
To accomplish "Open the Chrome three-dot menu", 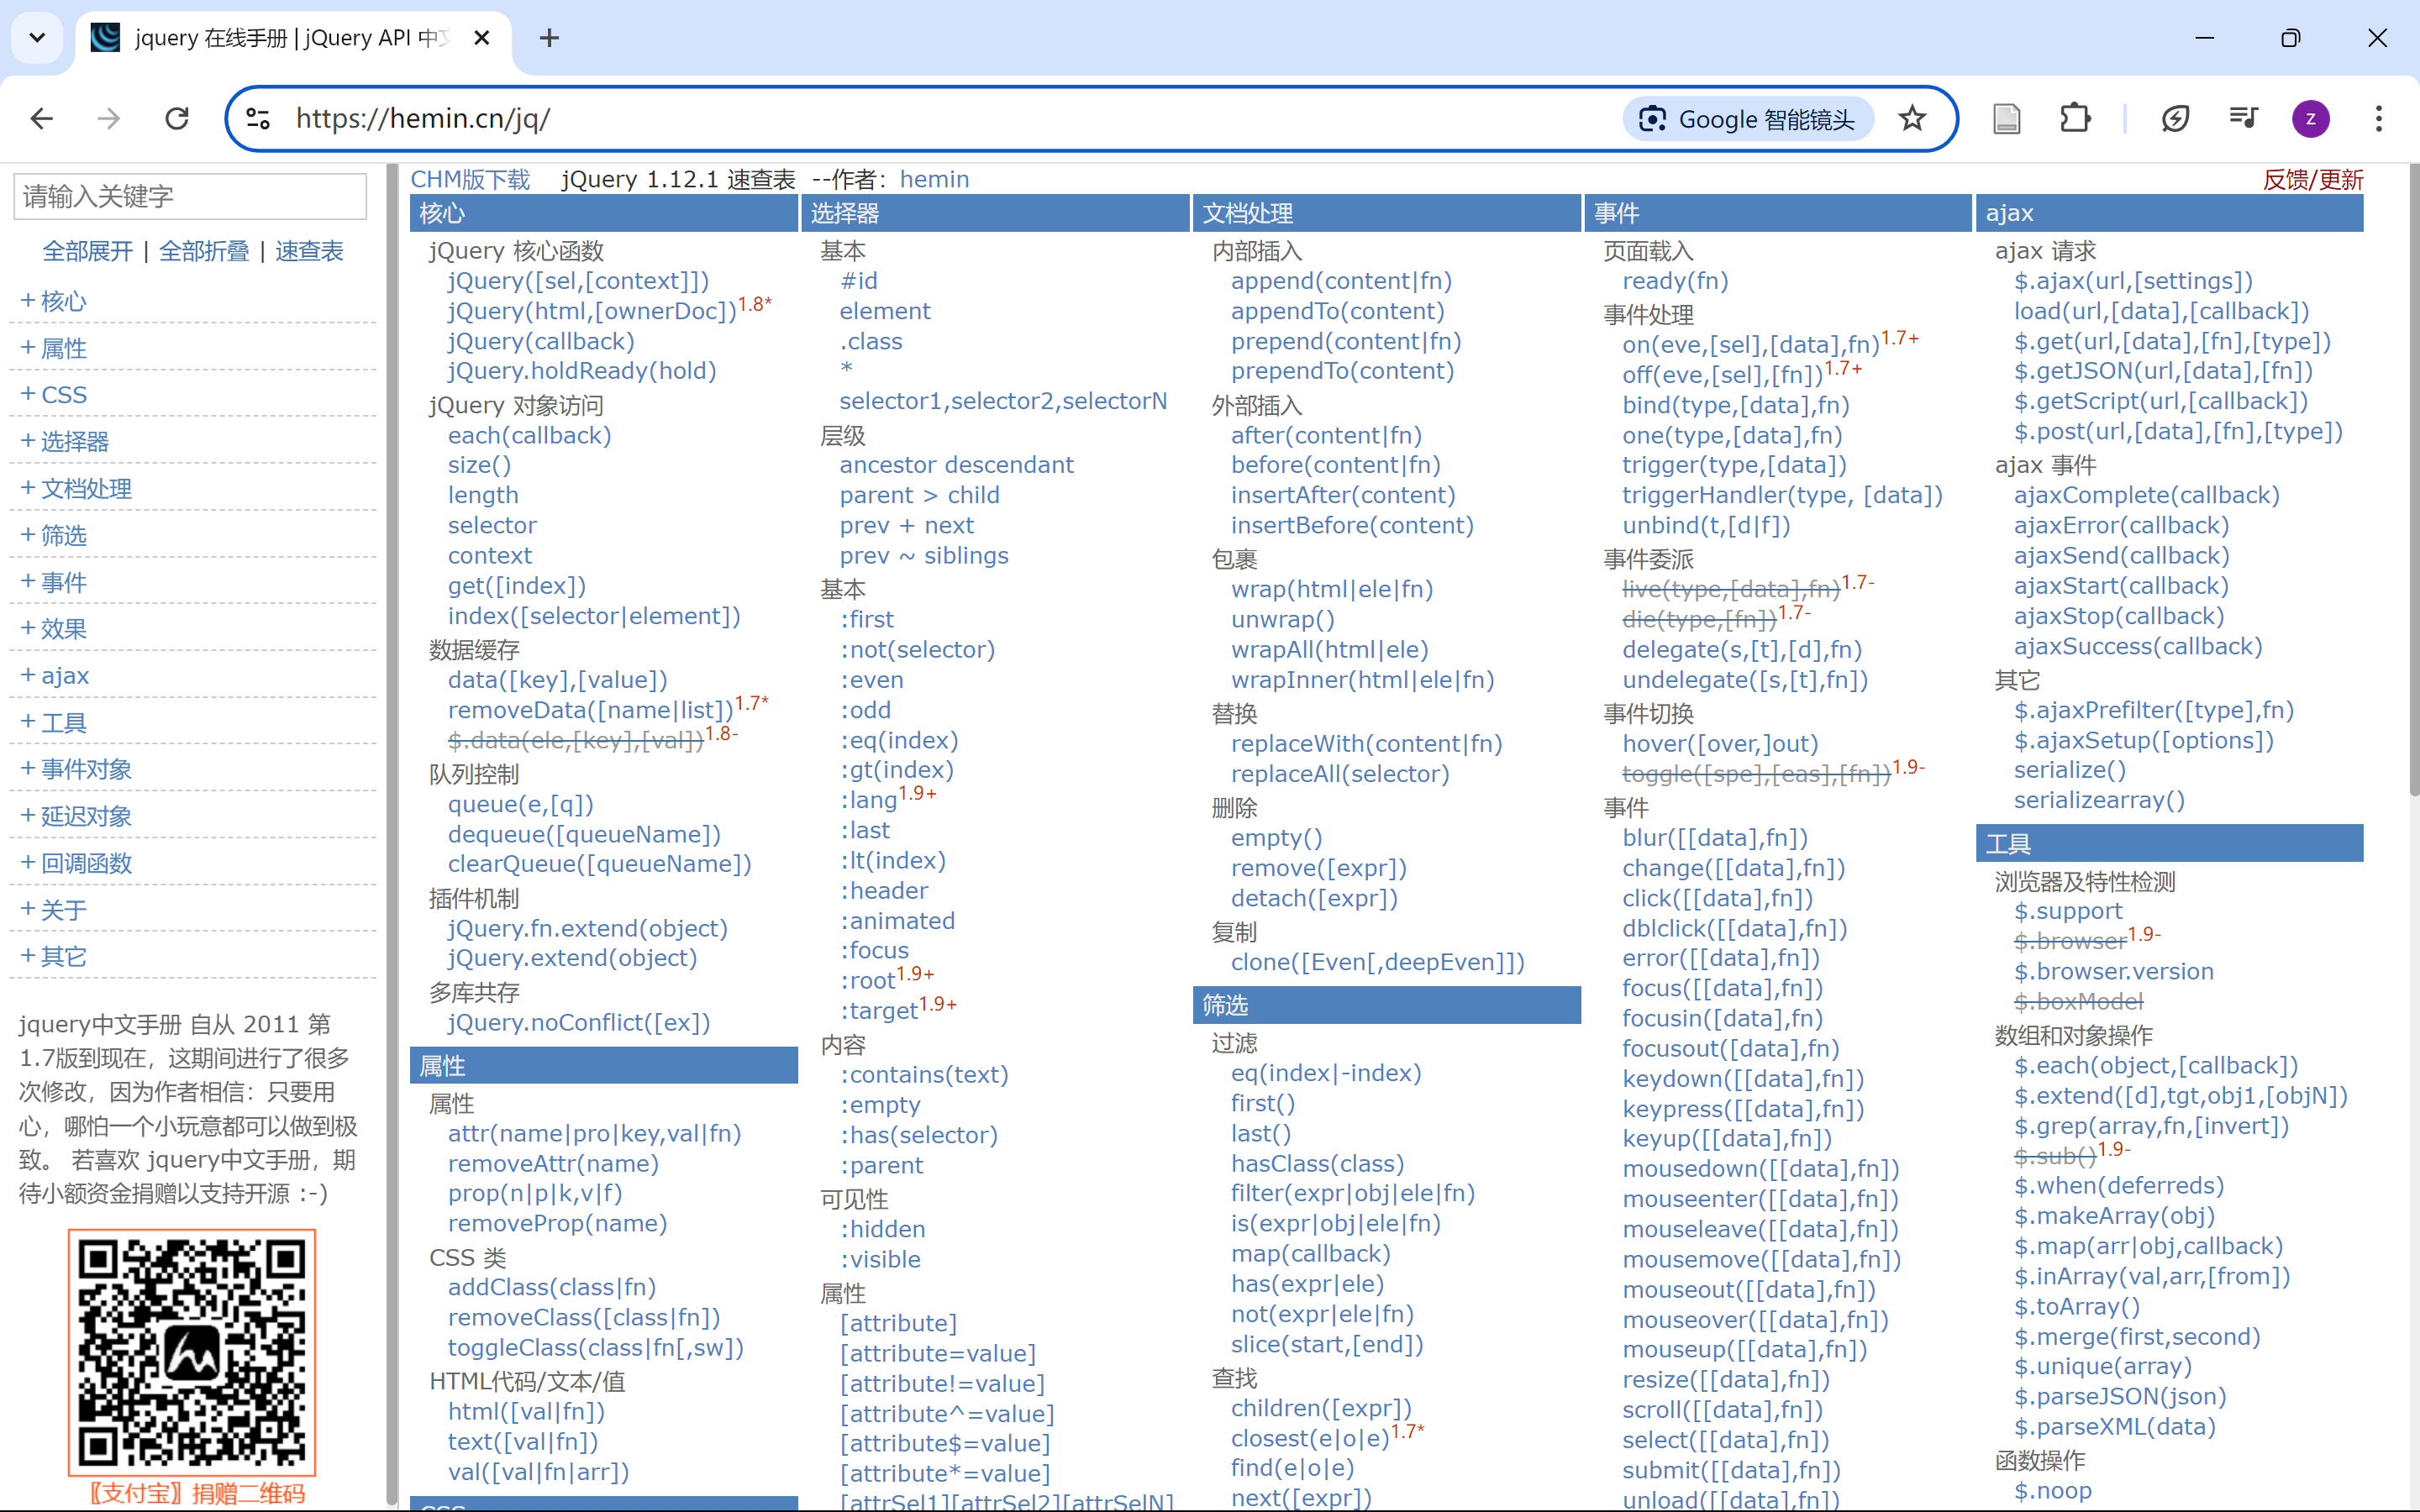I will point(2379,119).
